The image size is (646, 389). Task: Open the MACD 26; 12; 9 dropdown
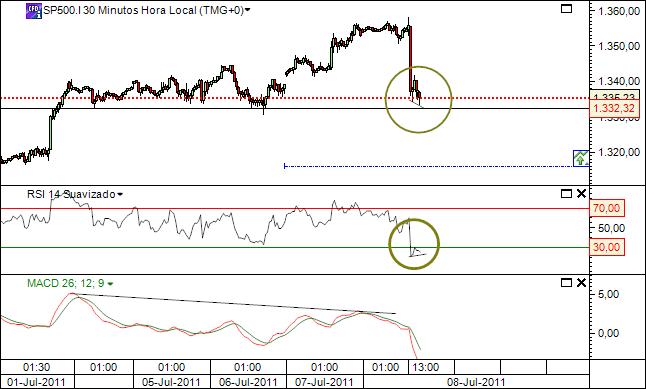click(x=110, y=284)
